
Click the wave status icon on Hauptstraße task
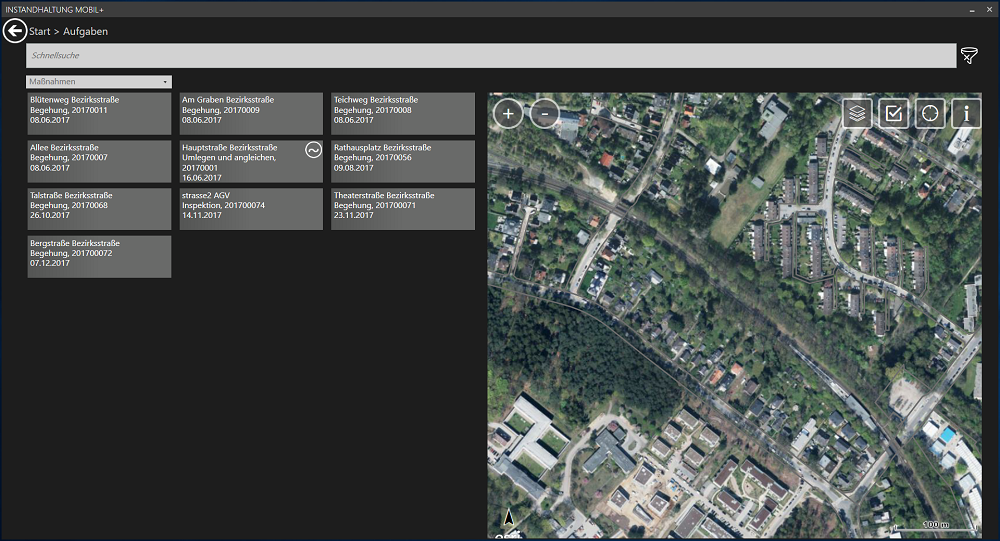pyautogui.click(x=313, y=150)
